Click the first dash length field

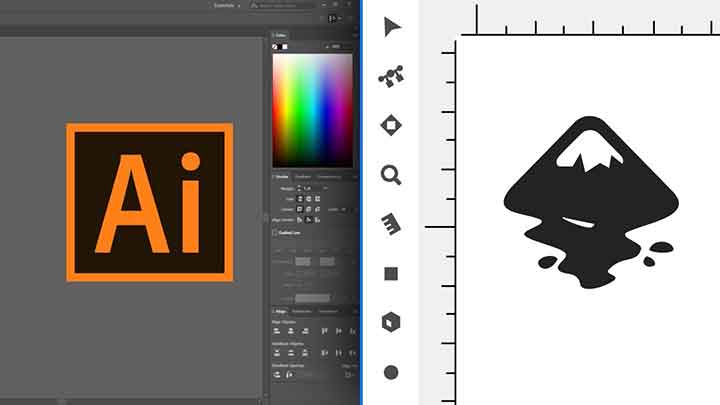pos(303,261)
